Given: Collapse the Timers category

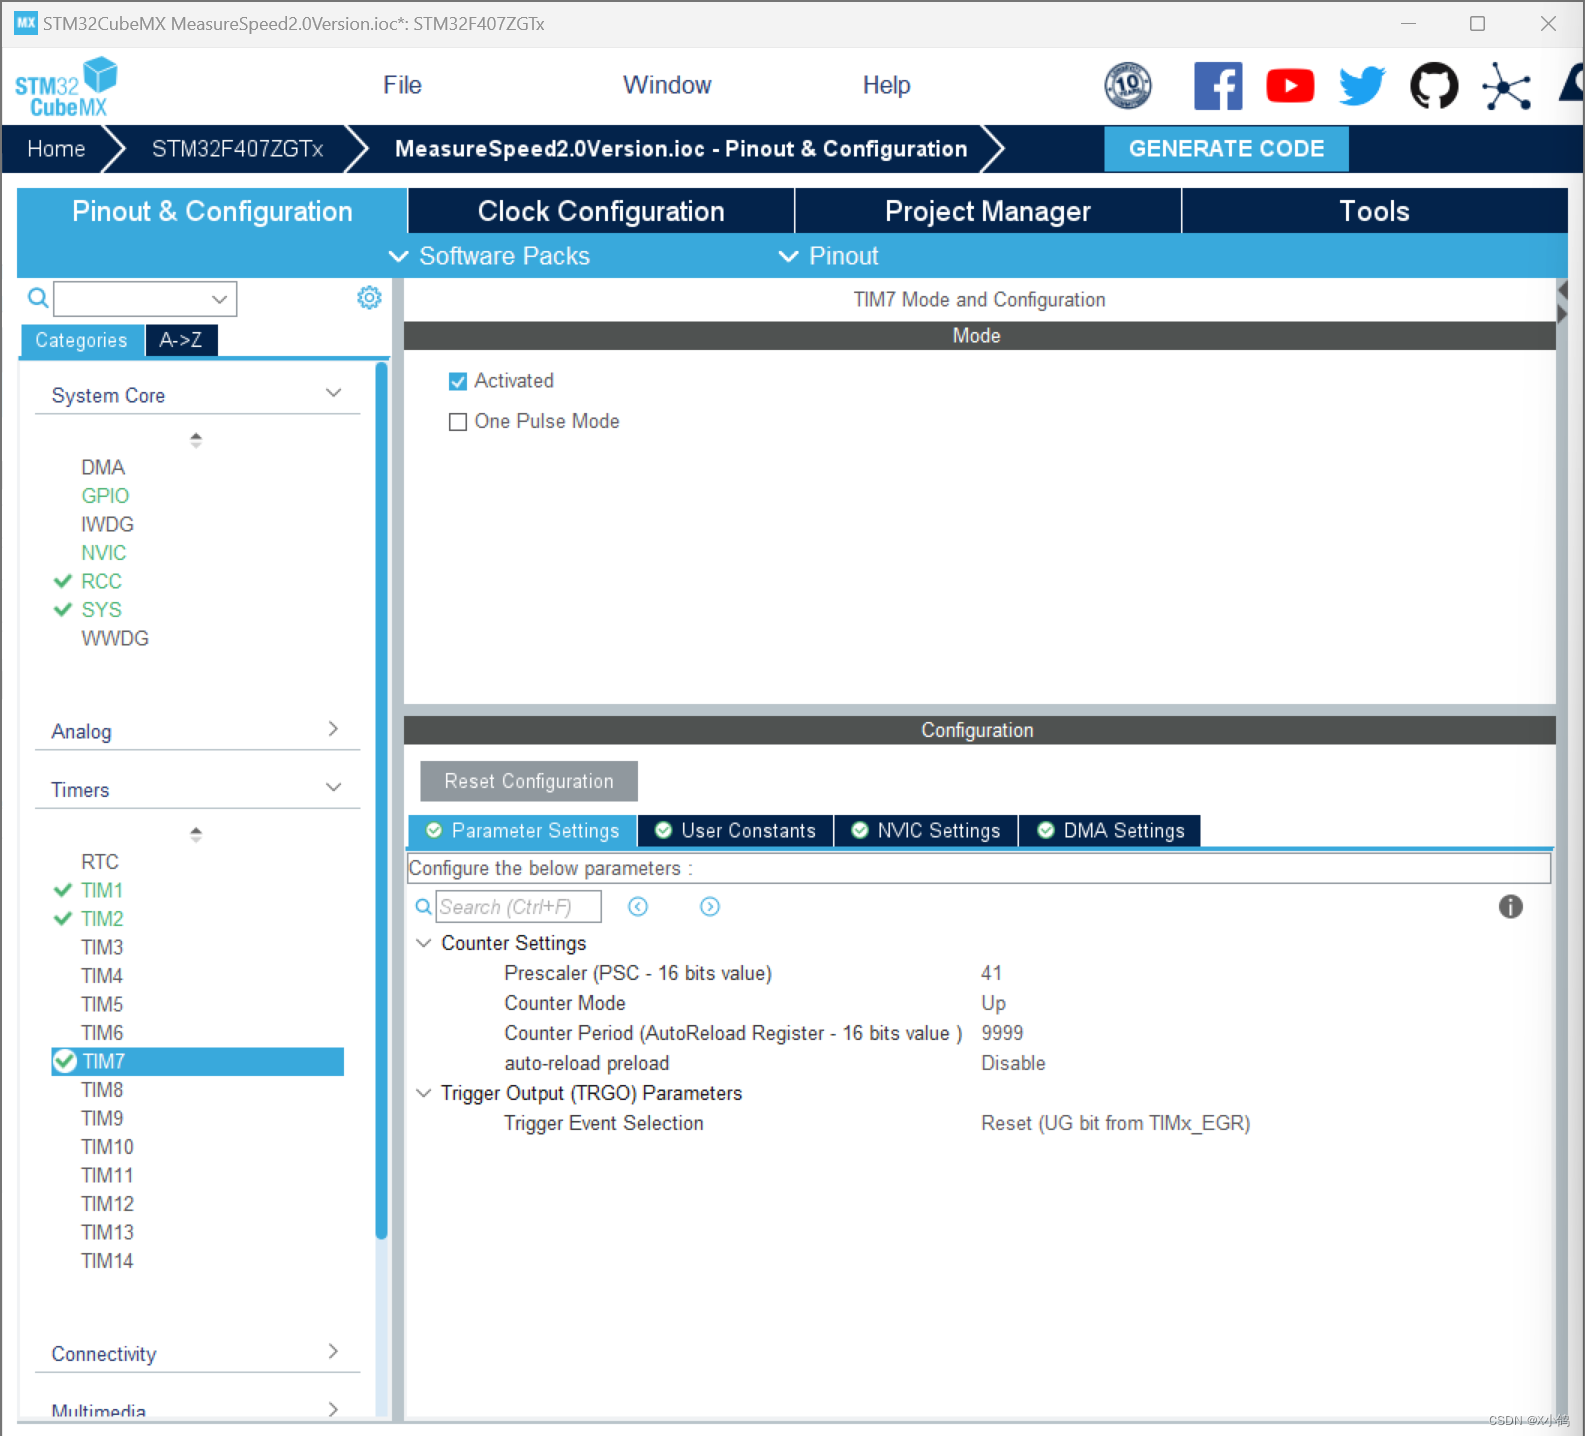Looking at the screenshot, I should pos(334,788).
